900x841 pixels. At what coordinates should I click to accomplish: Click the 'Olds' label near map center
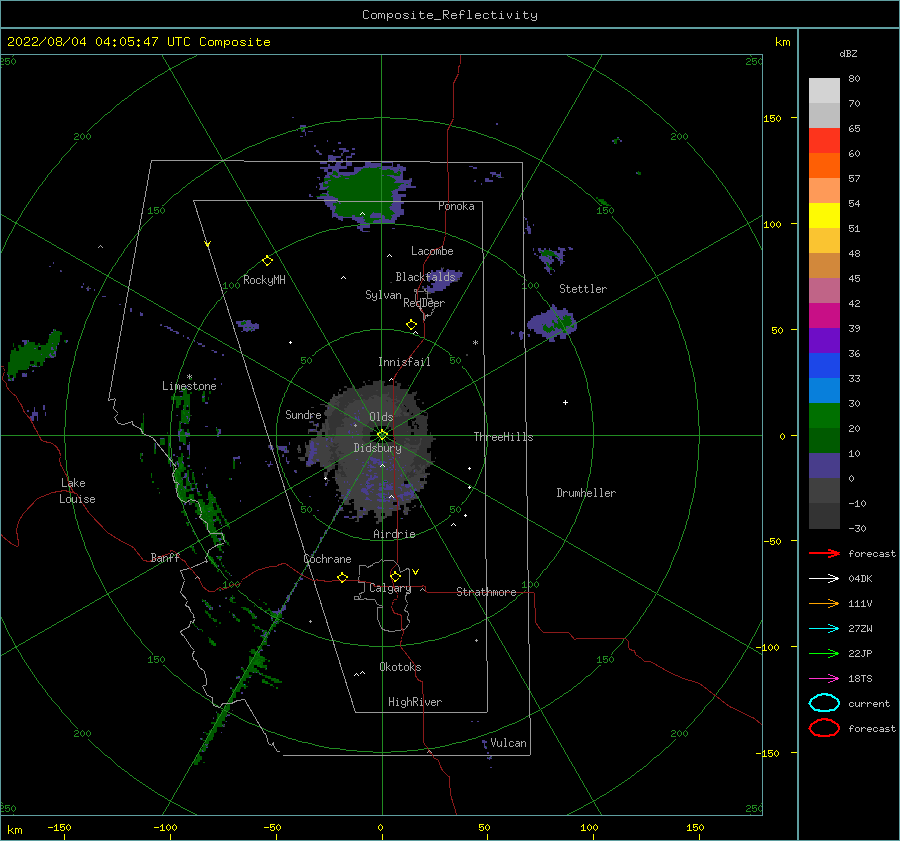coord(381,417)
